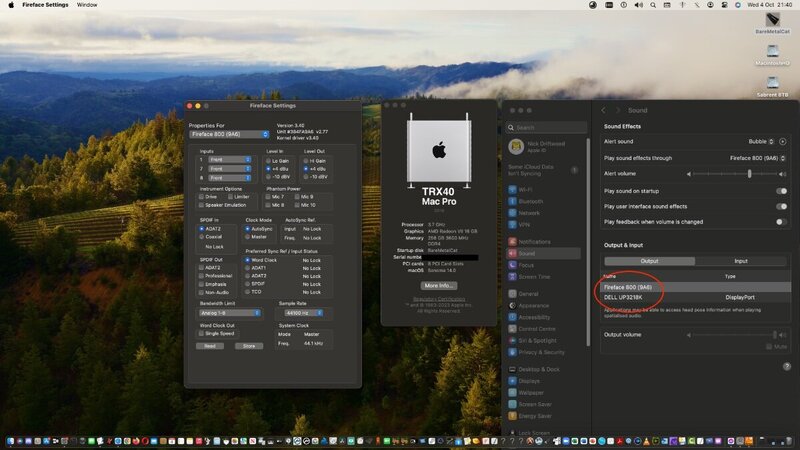Screen dimensions: 800x450
Task: Enable Single Speed word clock out
Action: point(202,333)
